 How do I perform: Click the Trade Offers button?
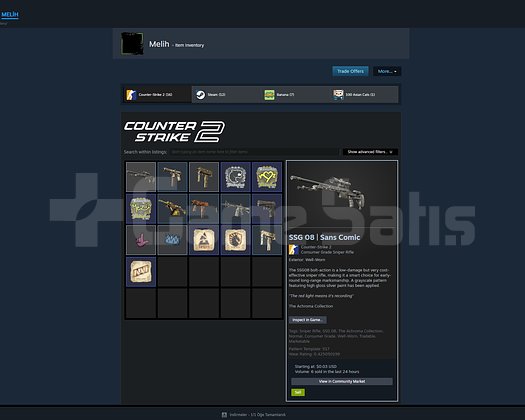point(350,71)
